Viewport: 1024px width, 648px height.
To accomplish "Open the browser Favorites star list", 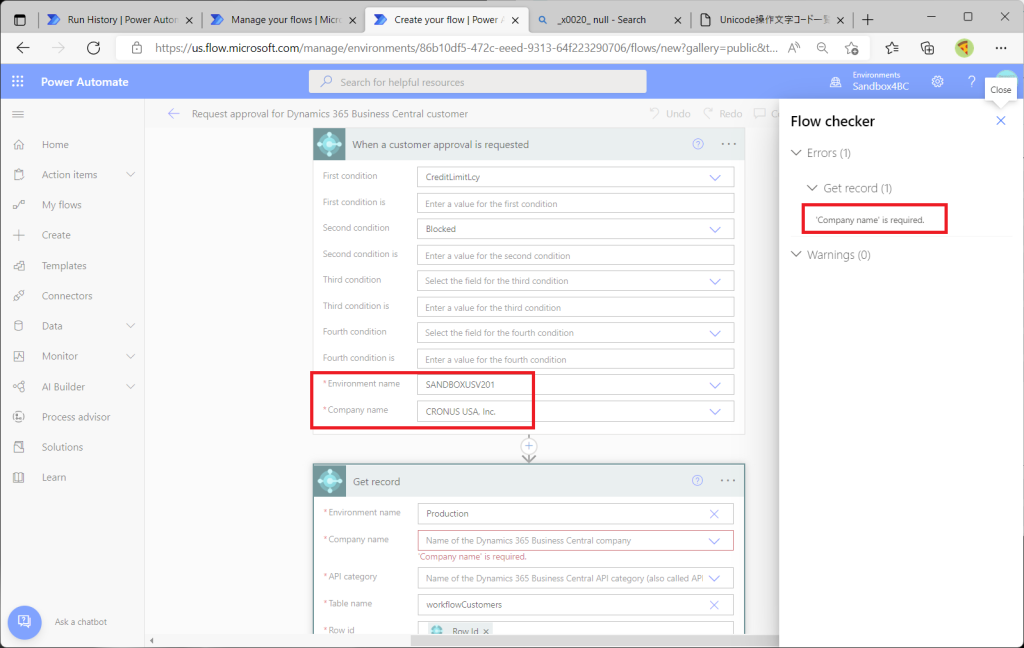I will click(x=891, y=48).
